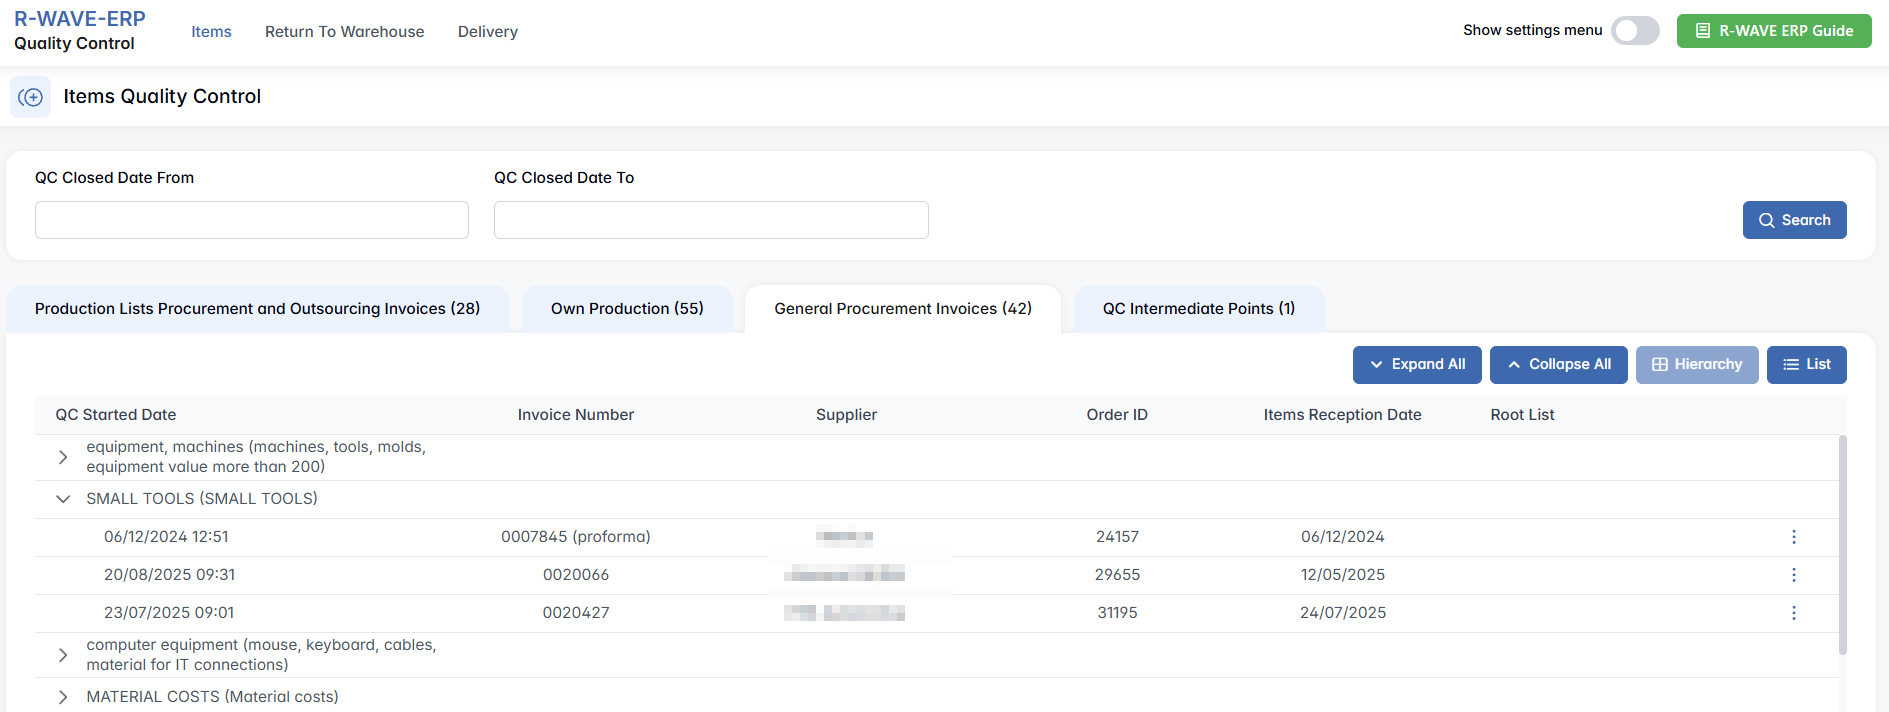The width and height of the screenshot is (1889, 712).
Task: Open the Own Production (55) tab
Action: click(x=627, y=309)
